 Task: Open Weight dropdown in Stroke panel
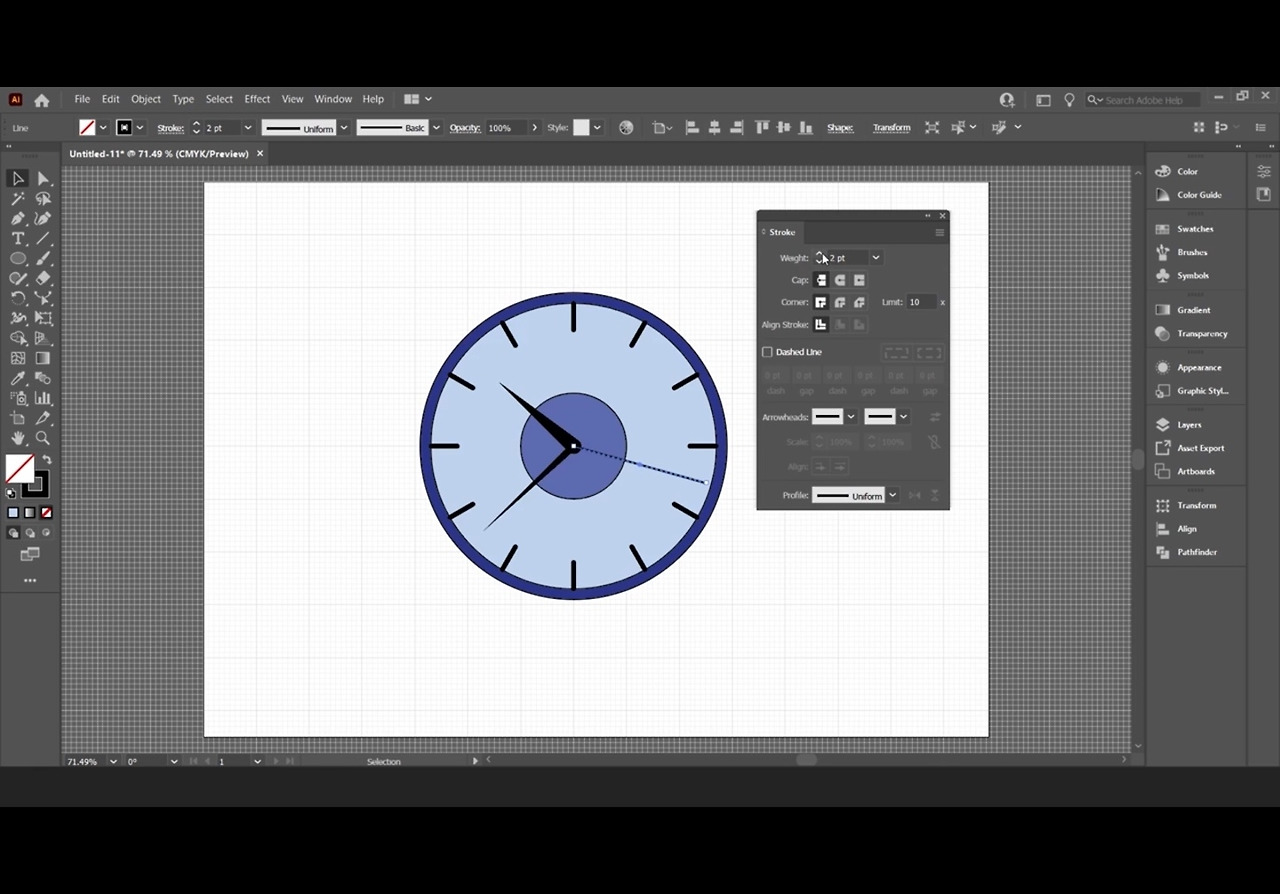[876, 258]
